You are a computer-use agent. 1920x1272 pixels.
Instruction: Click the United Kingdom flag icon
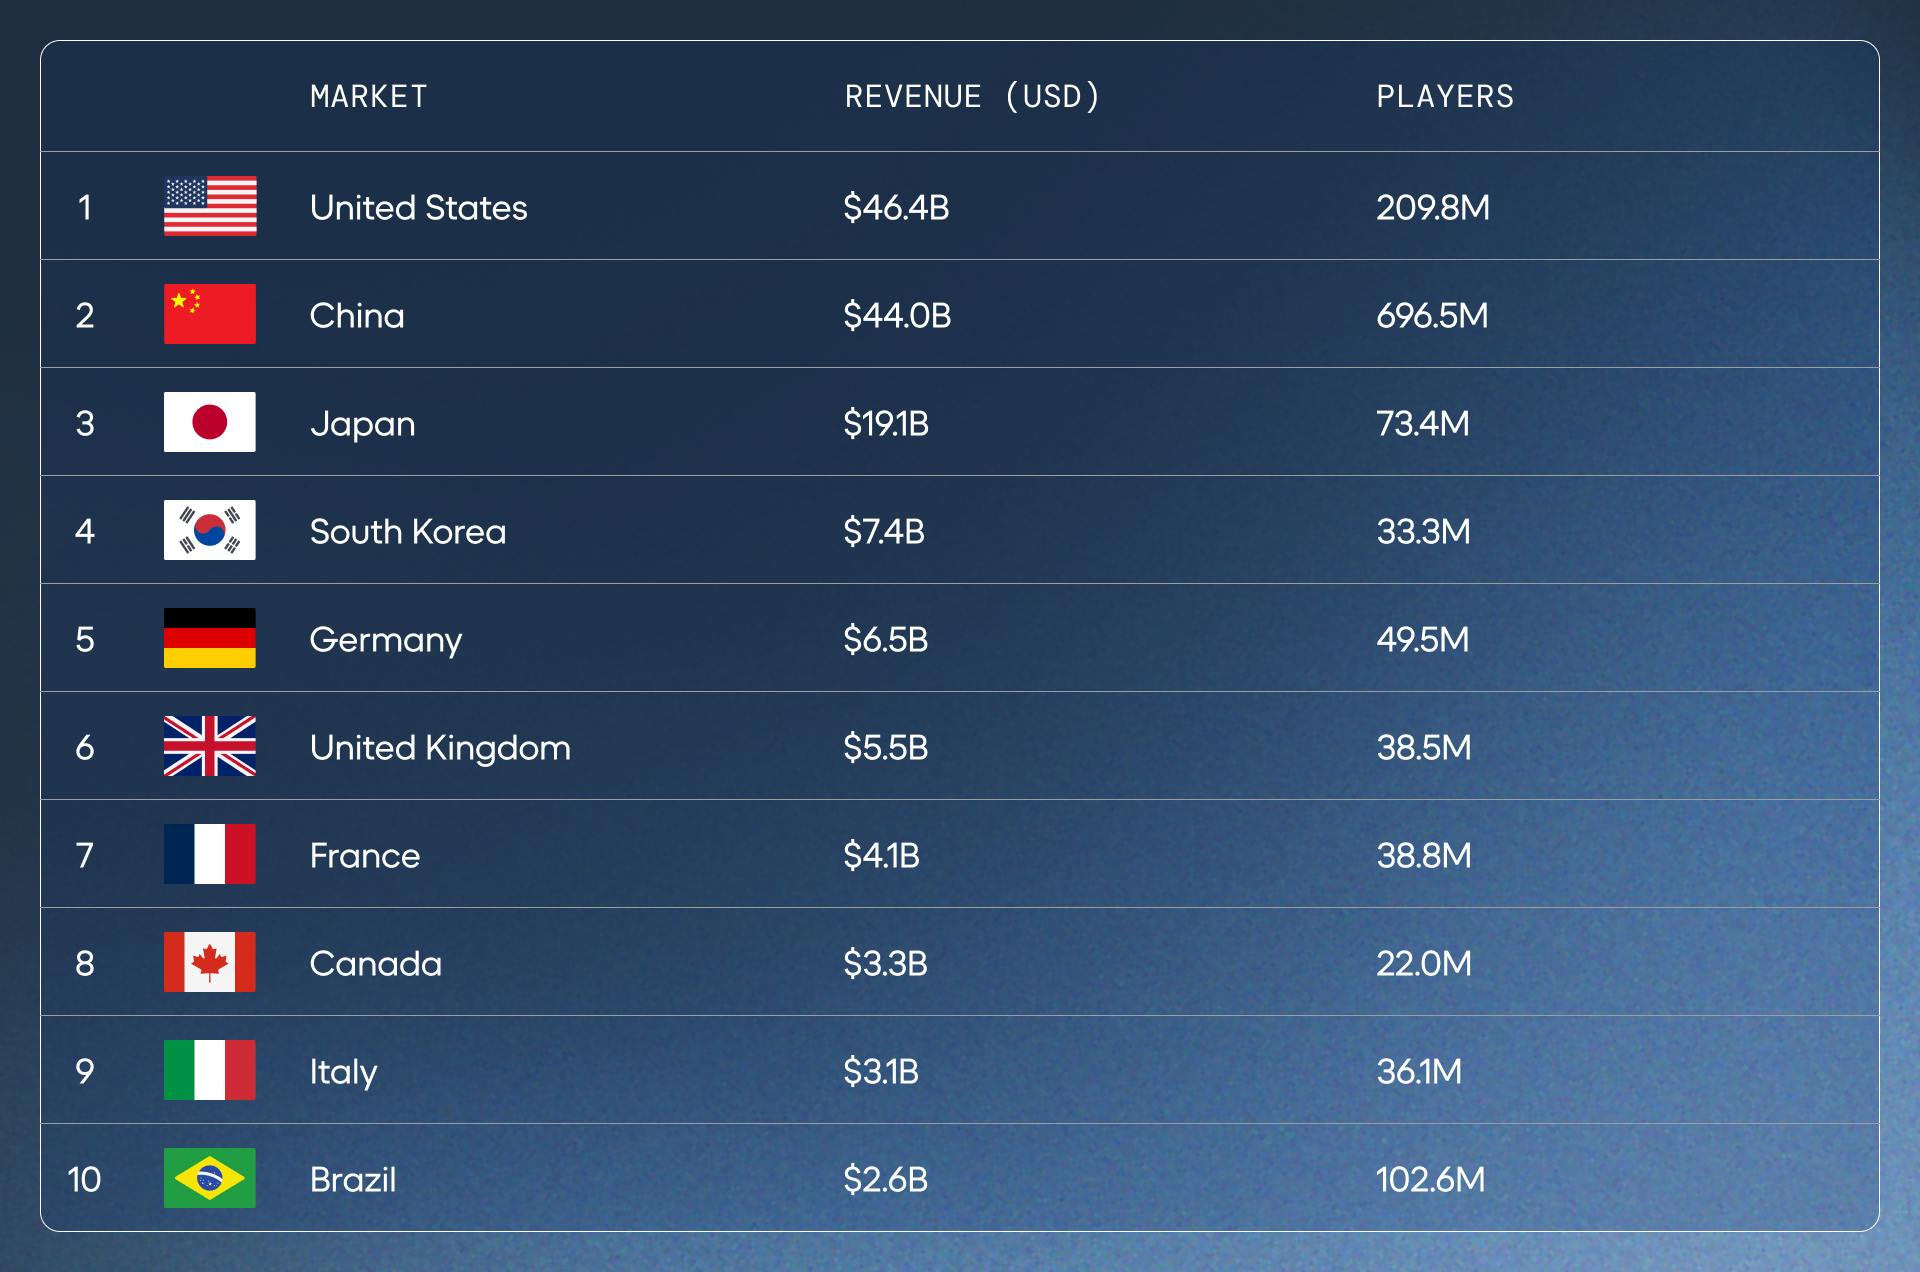[x=210, y=746]
